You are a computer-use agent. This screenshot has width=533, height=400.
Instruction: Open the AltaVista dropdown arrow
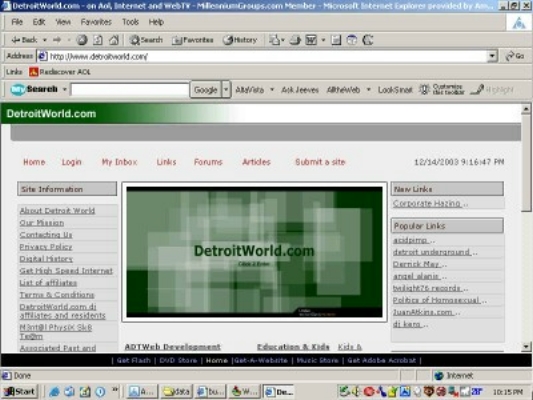click(x=272, y=90)
